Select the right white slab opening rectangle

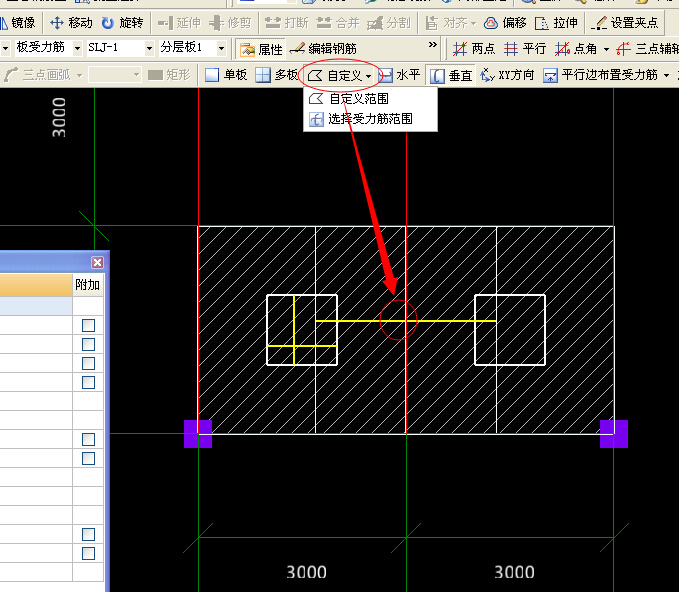pyautogui.click(x=510, y=330)
